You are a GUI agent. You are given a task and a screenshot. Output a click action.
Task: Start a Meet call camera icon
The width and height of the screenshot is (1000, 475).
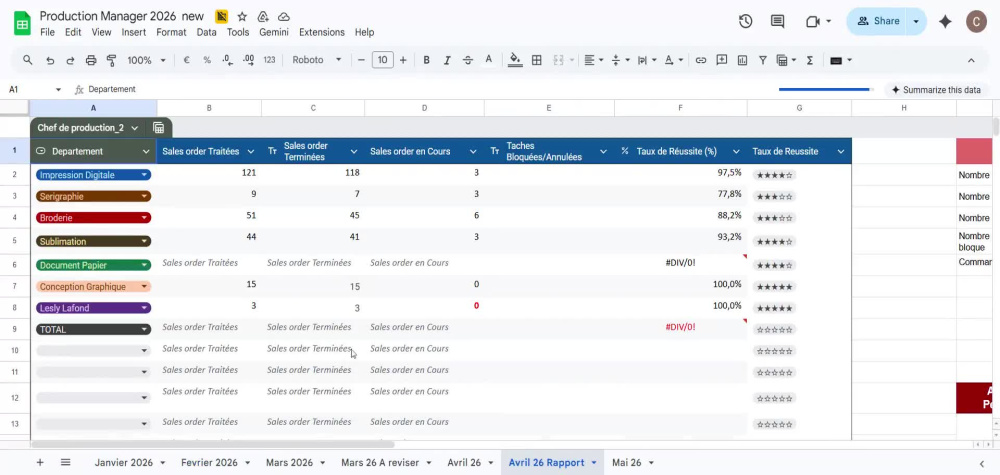tap(812, 21)
